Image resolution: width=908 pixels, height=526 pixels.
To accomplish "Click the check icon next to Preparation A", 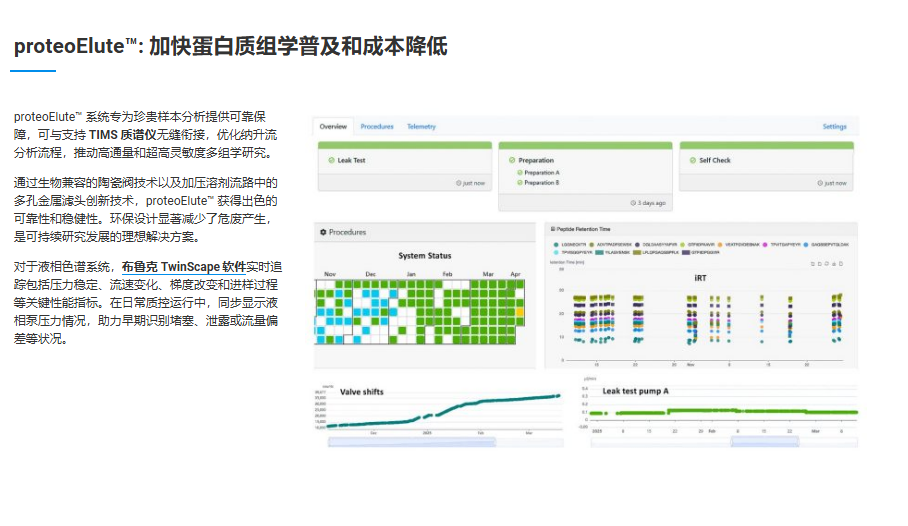I will (520, 173).
